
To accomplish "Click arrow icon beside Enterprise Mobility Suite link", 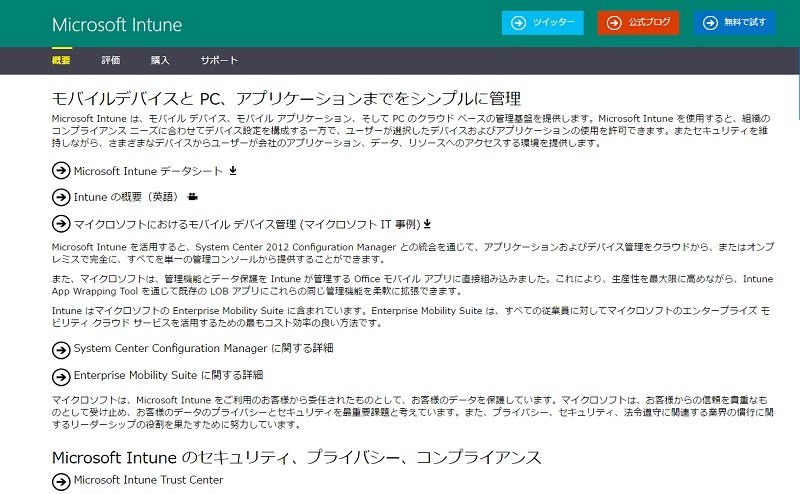I will (61, 377).
